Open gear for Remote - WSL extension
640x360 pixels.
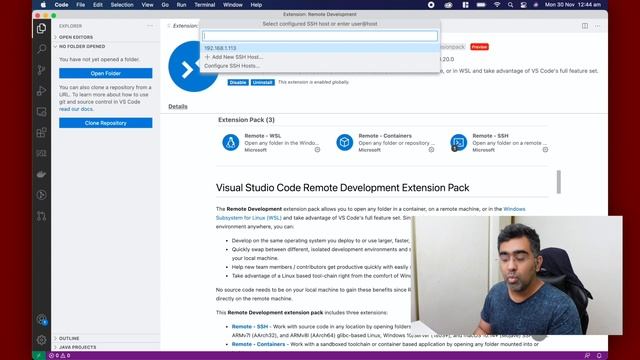[317, 150]
